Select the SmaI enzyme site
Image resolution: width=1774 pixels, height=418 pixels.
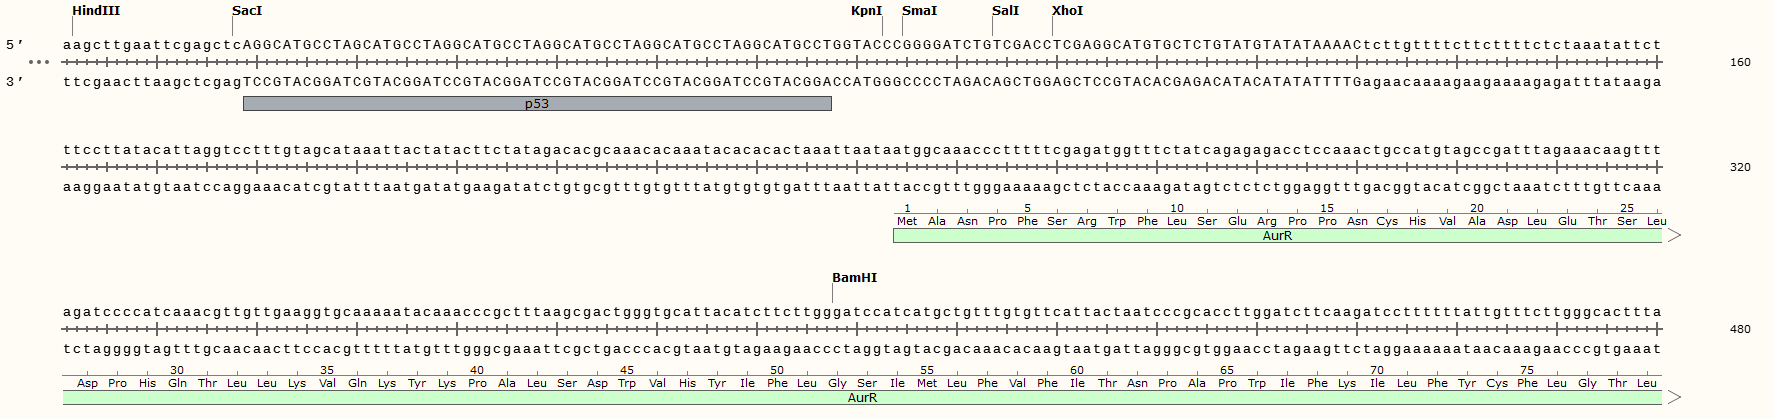point(919,11)
